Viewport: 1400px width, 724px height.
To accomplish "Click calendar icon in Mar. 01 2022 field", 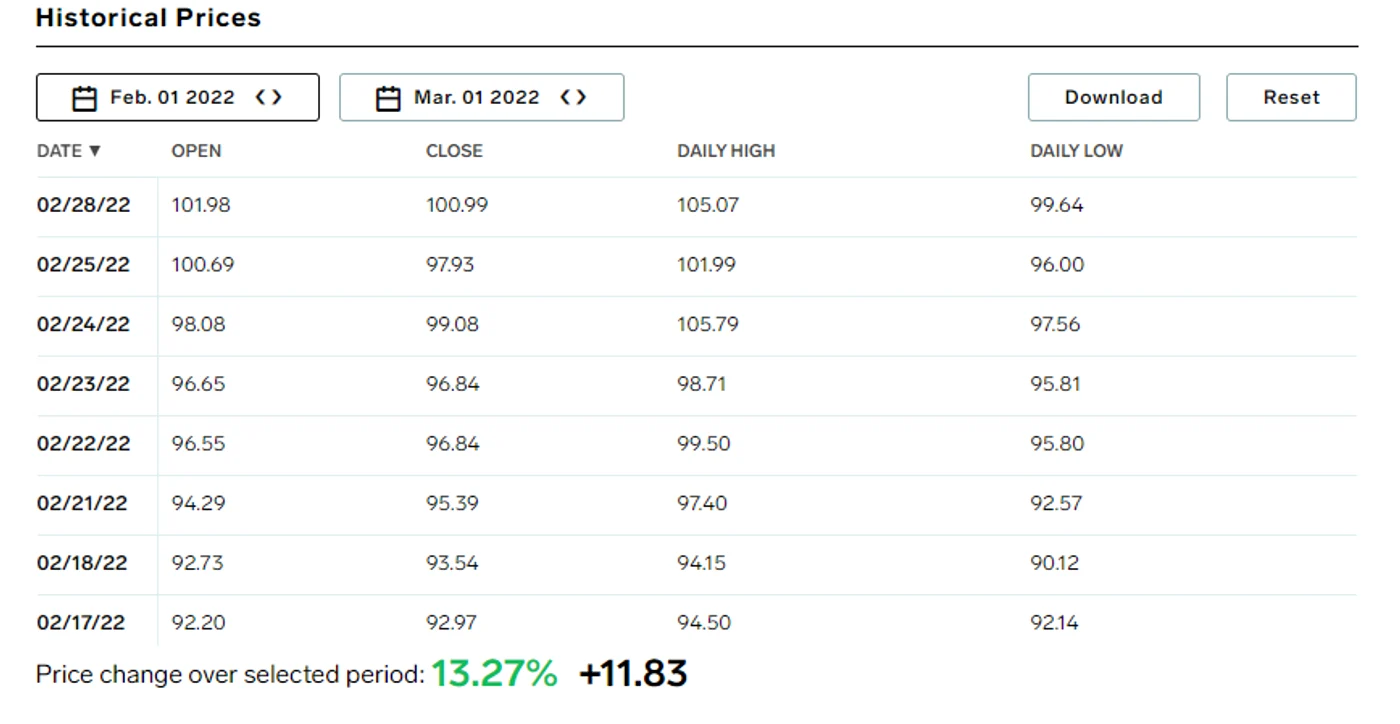I will [x=388, y=98].
